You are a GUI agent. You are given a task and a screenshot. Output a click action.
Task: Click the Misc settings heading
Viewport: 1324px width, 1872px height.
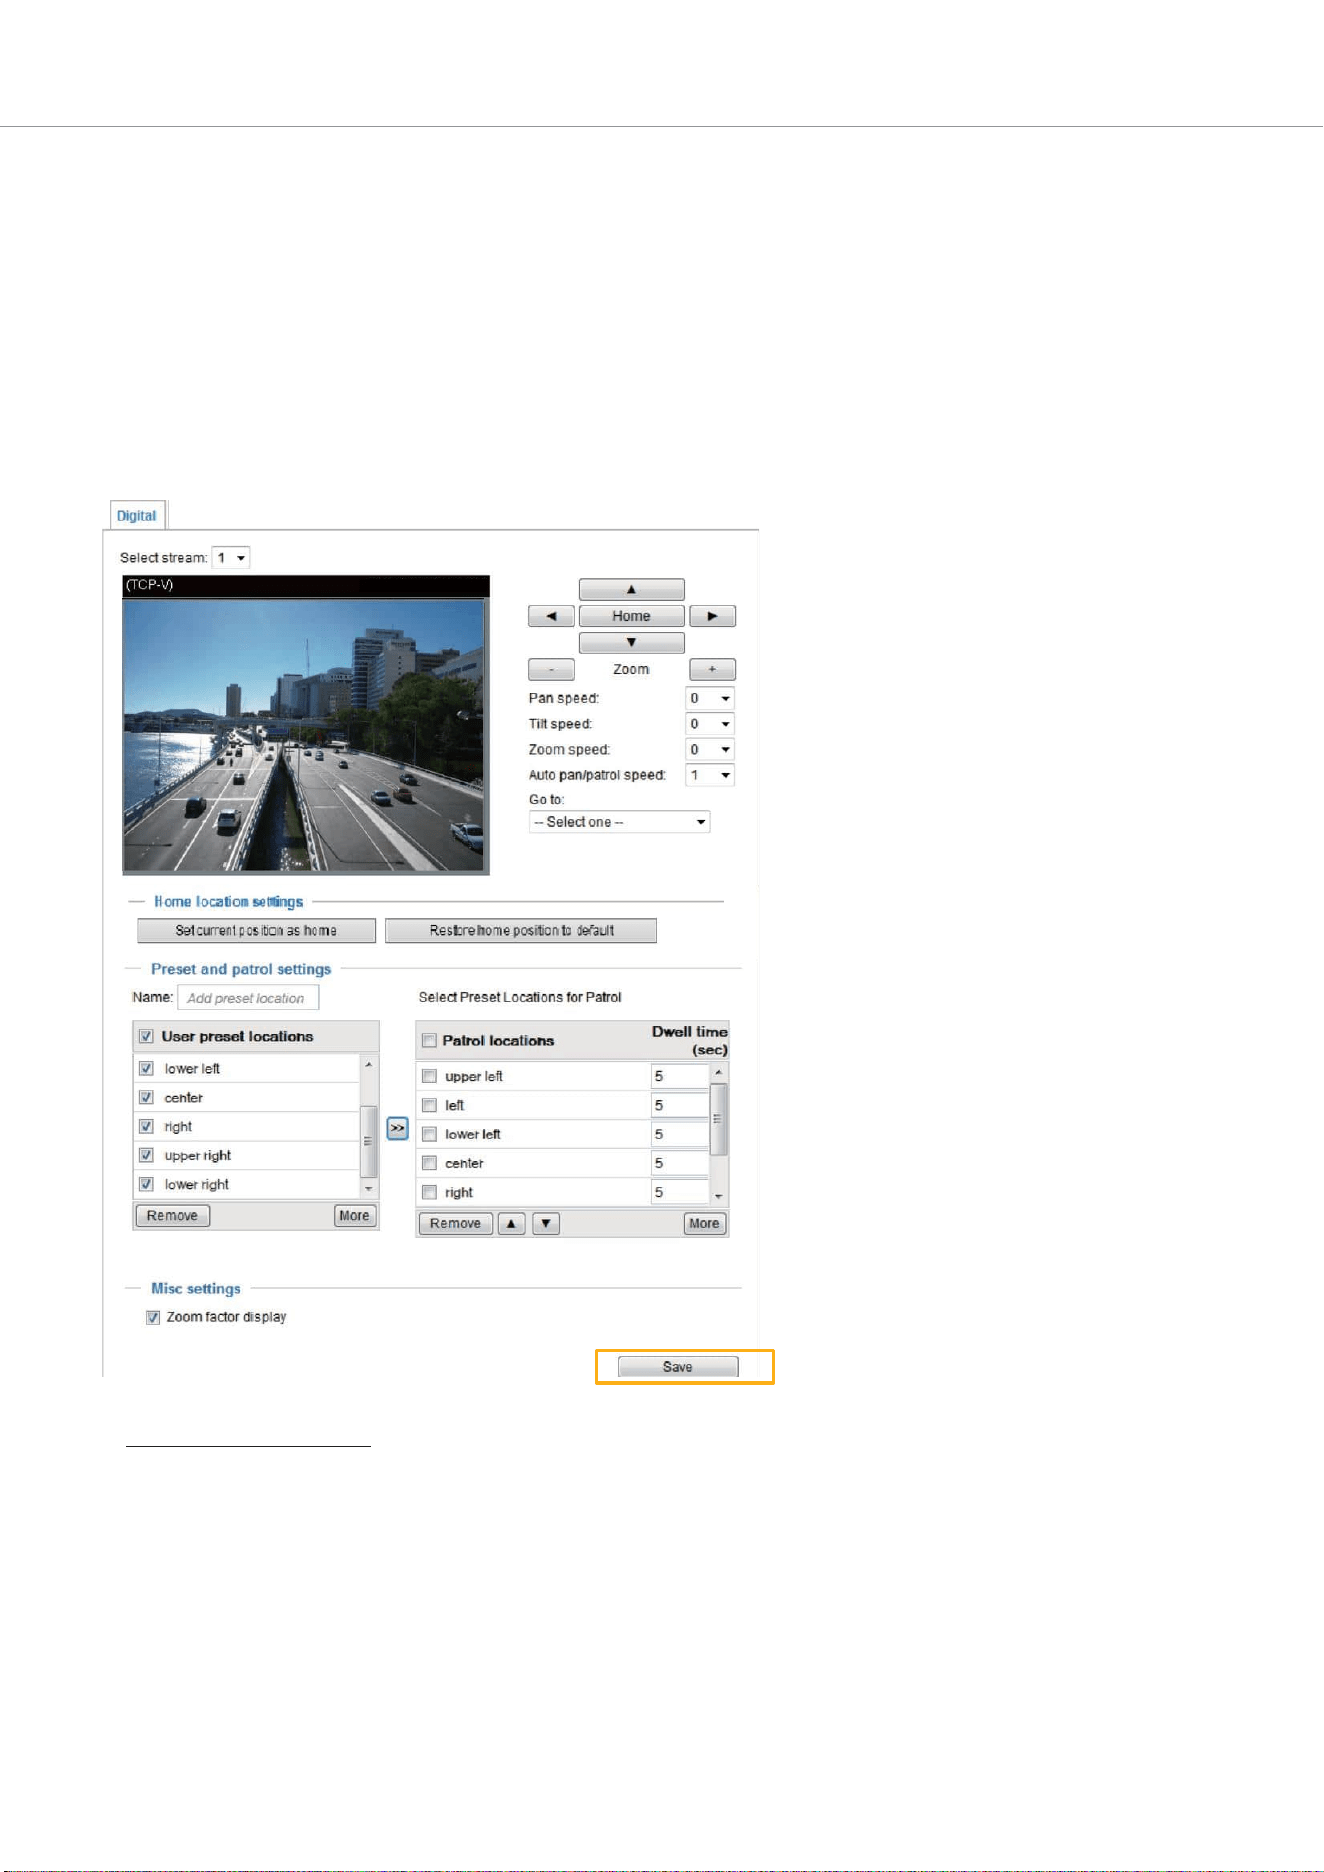(x=196, y=1289)
